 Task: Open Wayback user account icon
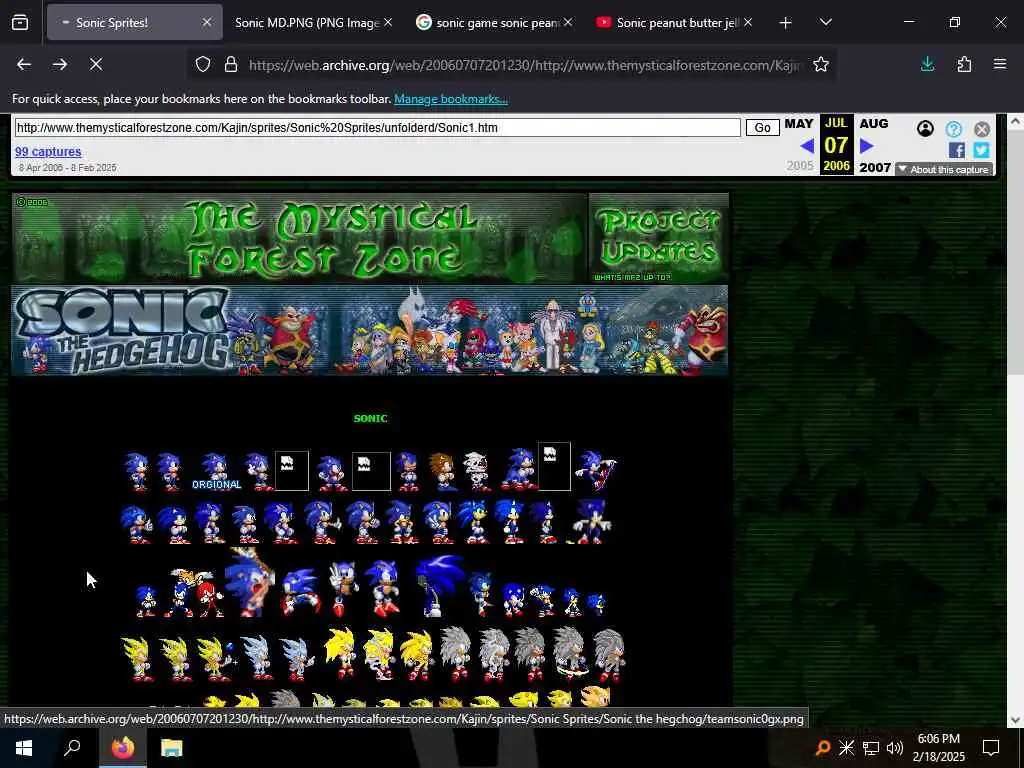925,129
